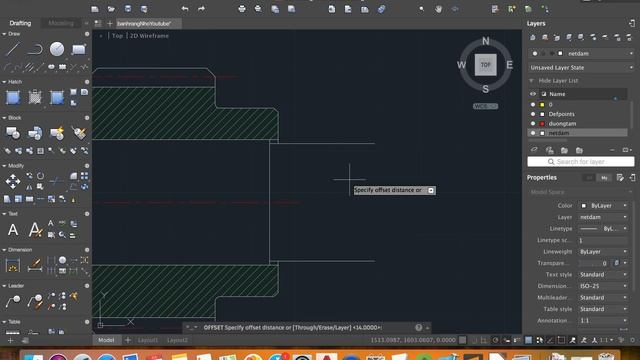The width and height of the screenshot is (640, 360).
Task: Click the Search for layer field
Action: point(581,162)
